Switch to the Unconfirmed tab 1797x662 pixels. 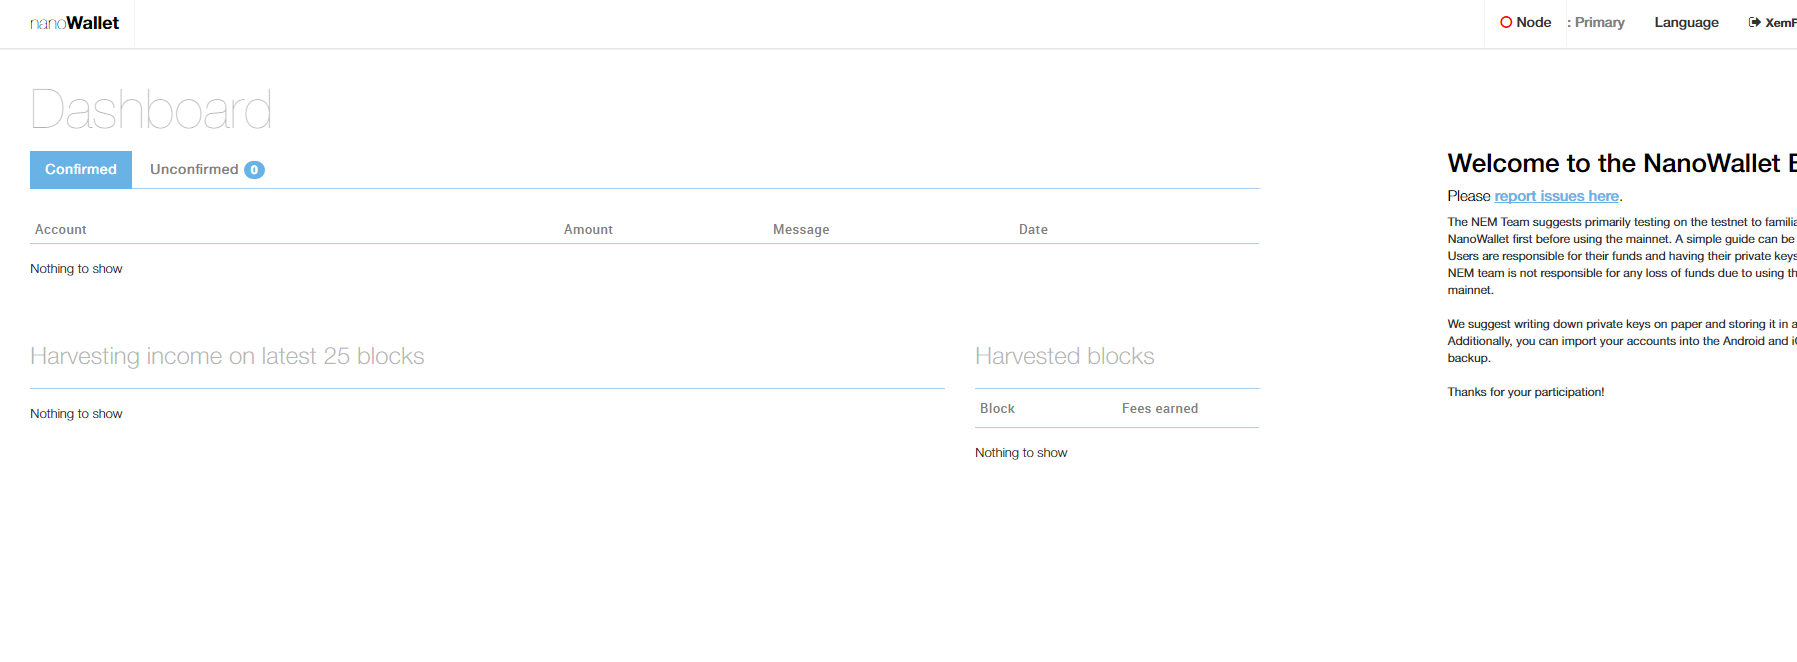(206, 170)
